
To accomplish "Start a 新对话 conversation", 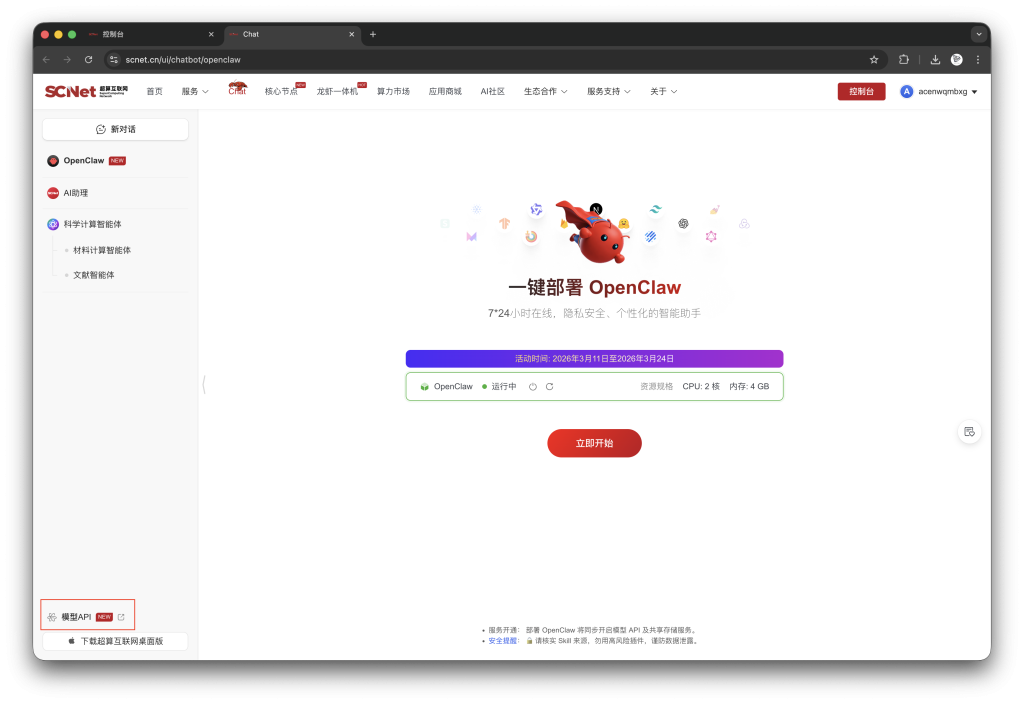I will tap(115, 129).
